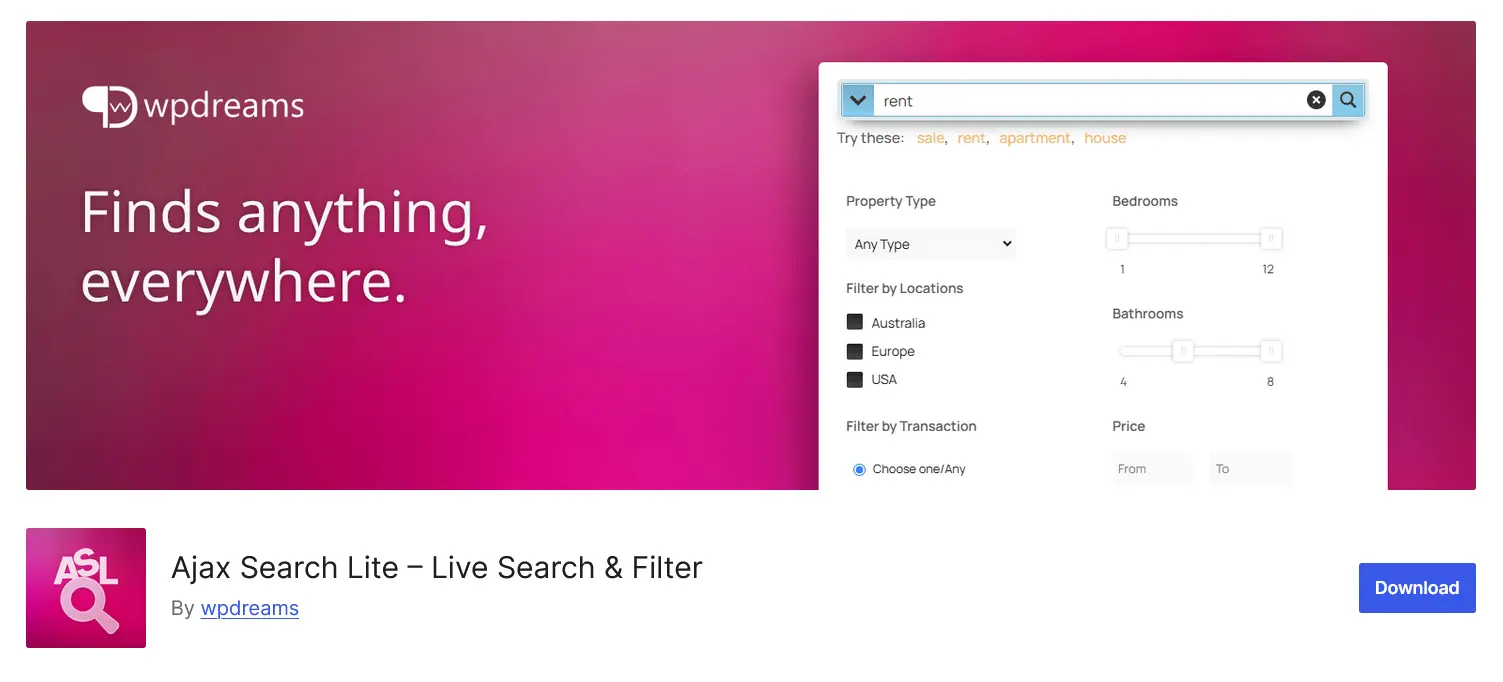Click the Bedrooms slider minimum handle
The width and height of the screenshot is (1503, 682).
(1117, 238)
